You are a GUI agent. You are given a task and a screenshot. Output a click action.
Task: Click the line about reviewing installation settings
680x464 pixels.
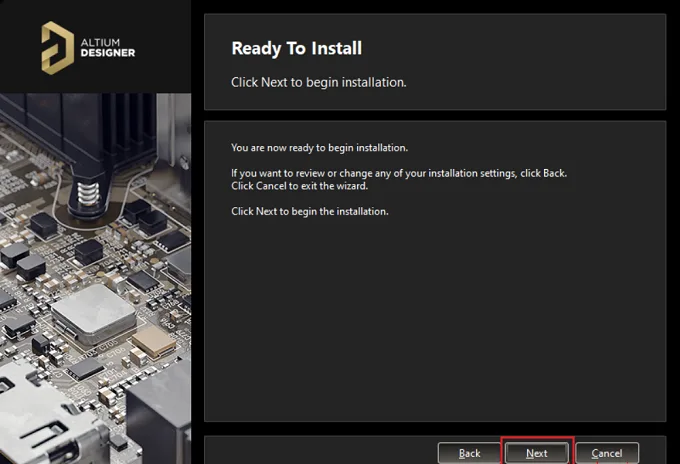pos(399,173)
